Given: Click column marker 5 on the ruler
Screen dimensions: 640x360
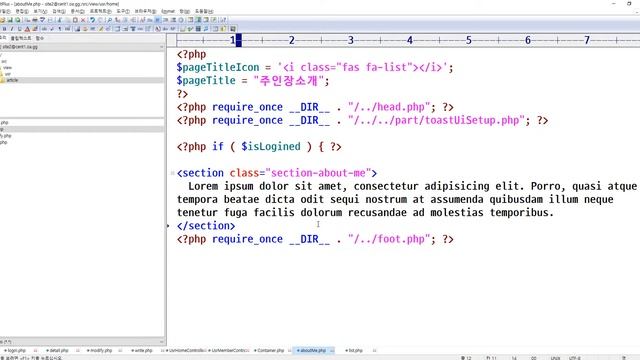Looking at the screenshot, I should [x=469, y=40].
